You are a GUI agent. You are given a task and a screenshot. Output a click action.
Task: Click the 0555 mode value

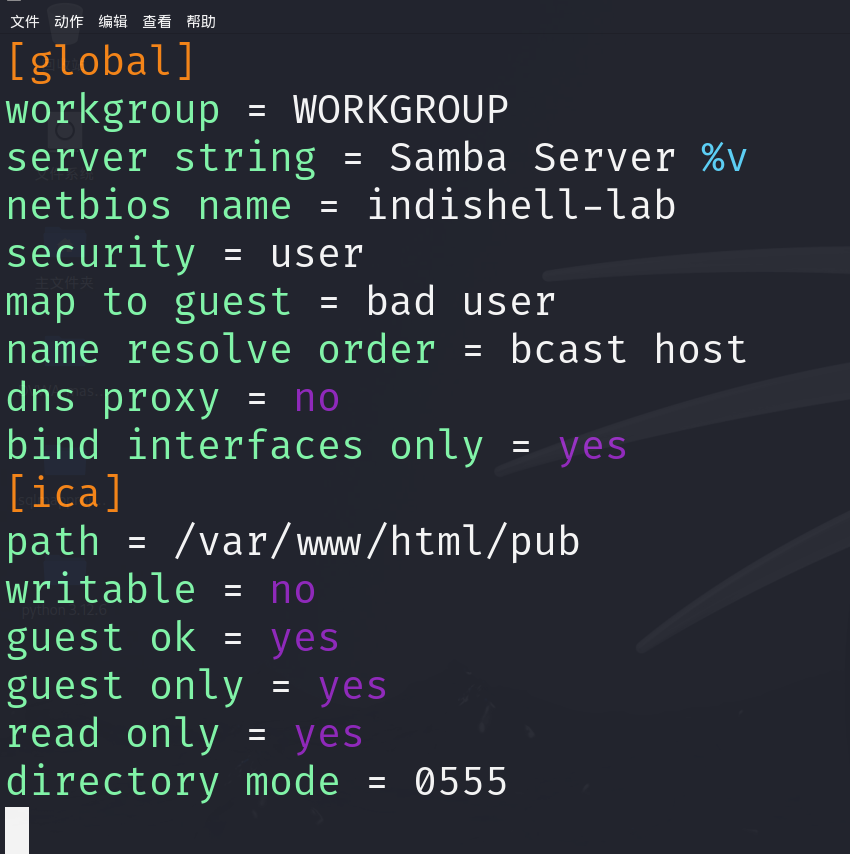(461, 782)
